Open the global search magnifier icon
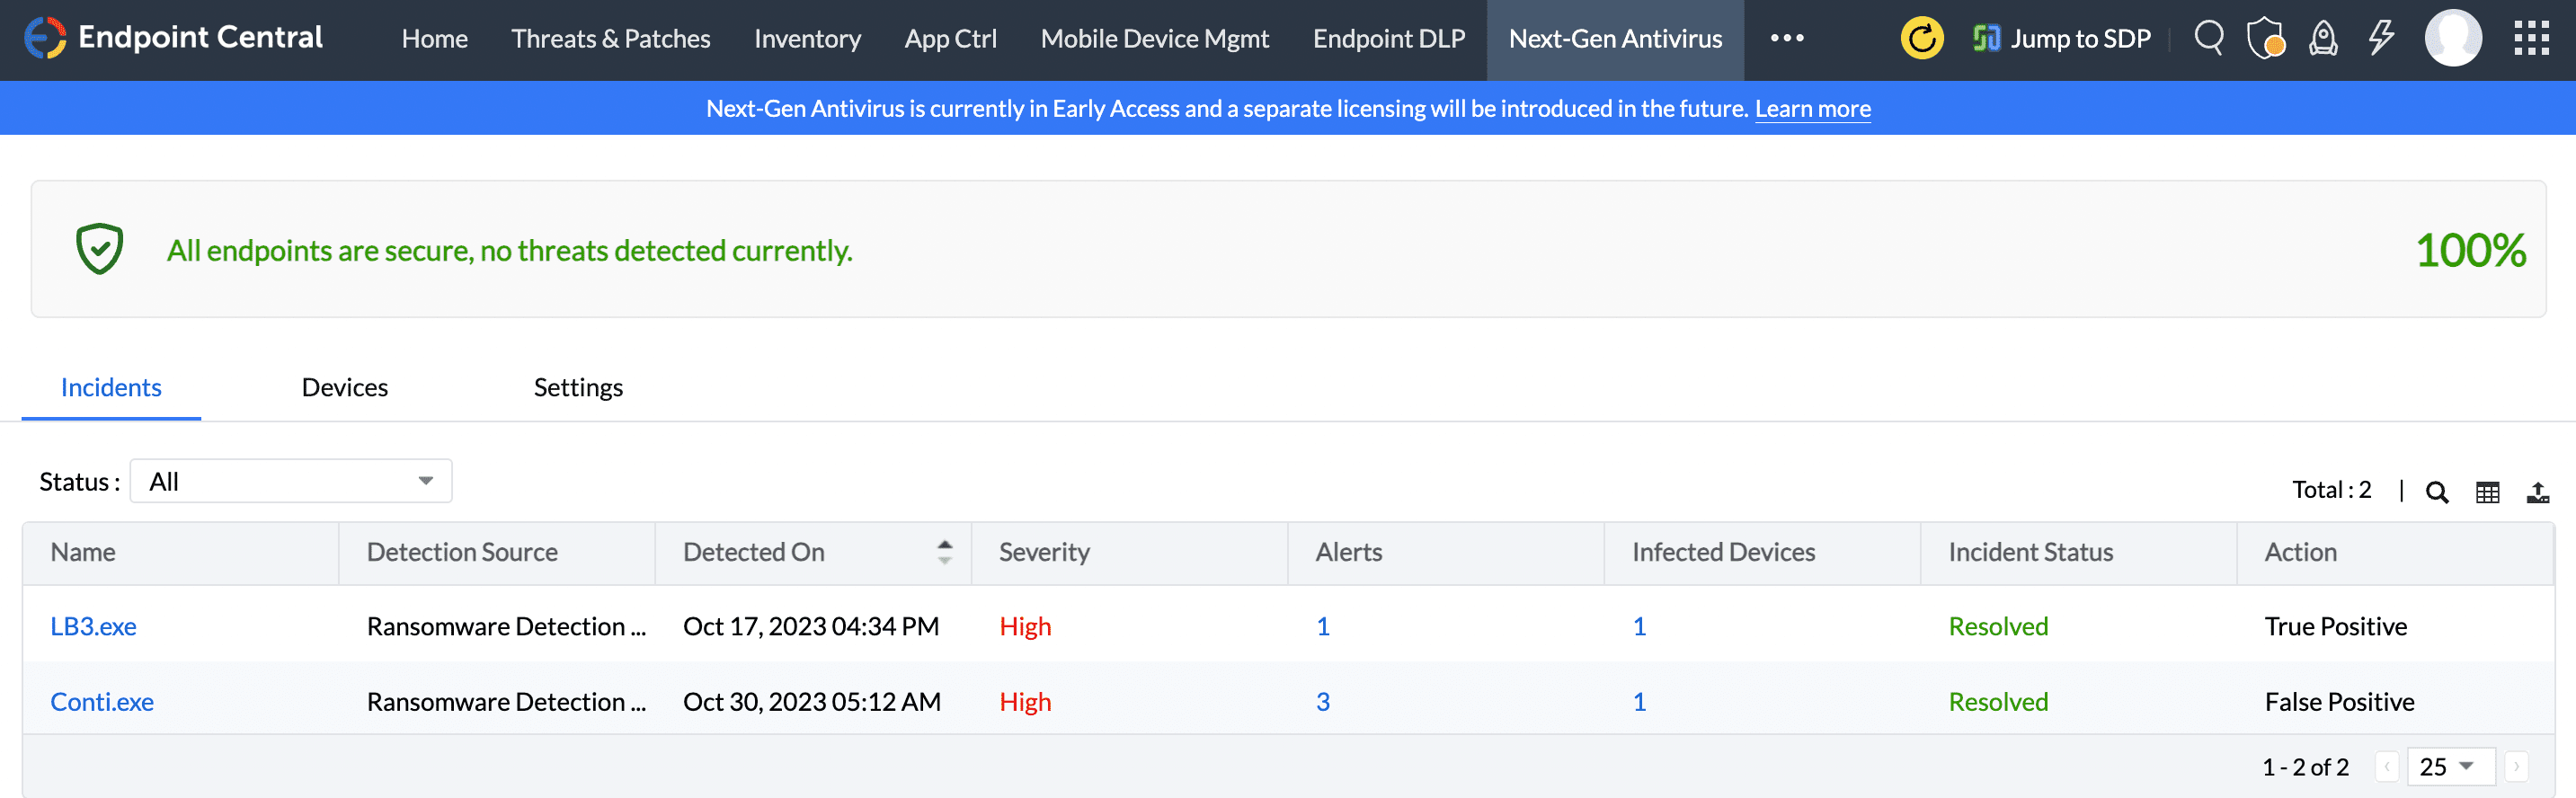Viewport: 2576px width, 798px height. point(2208,39)
